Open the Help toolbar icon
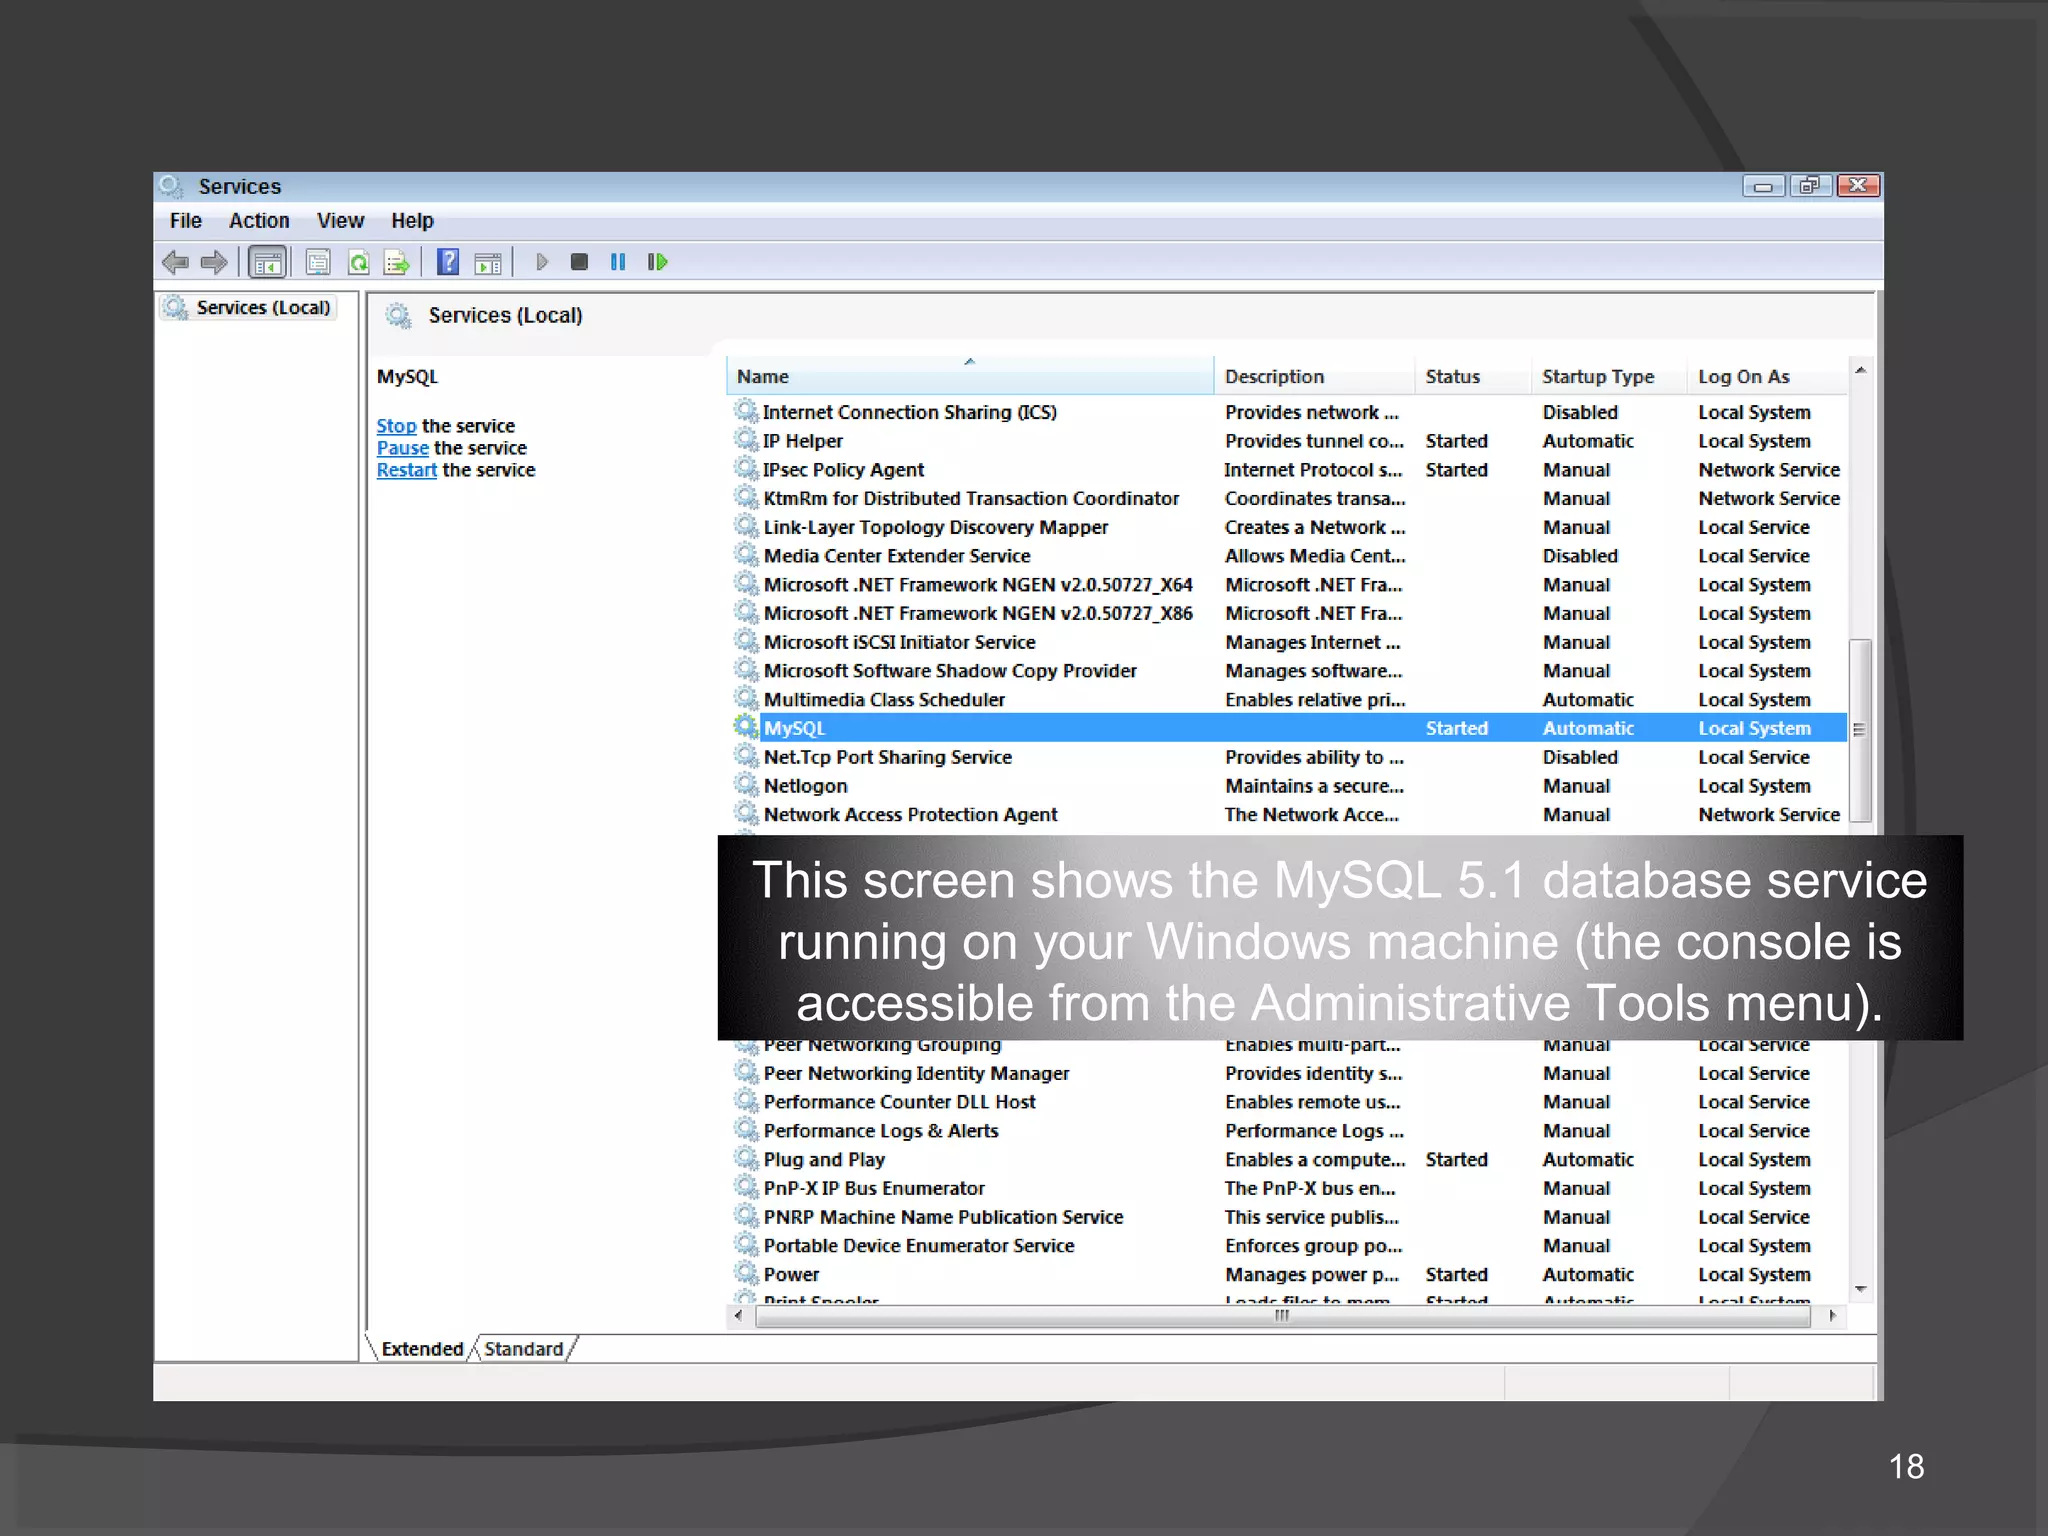Screen dimensions: 2048x1536 (448, 262)
